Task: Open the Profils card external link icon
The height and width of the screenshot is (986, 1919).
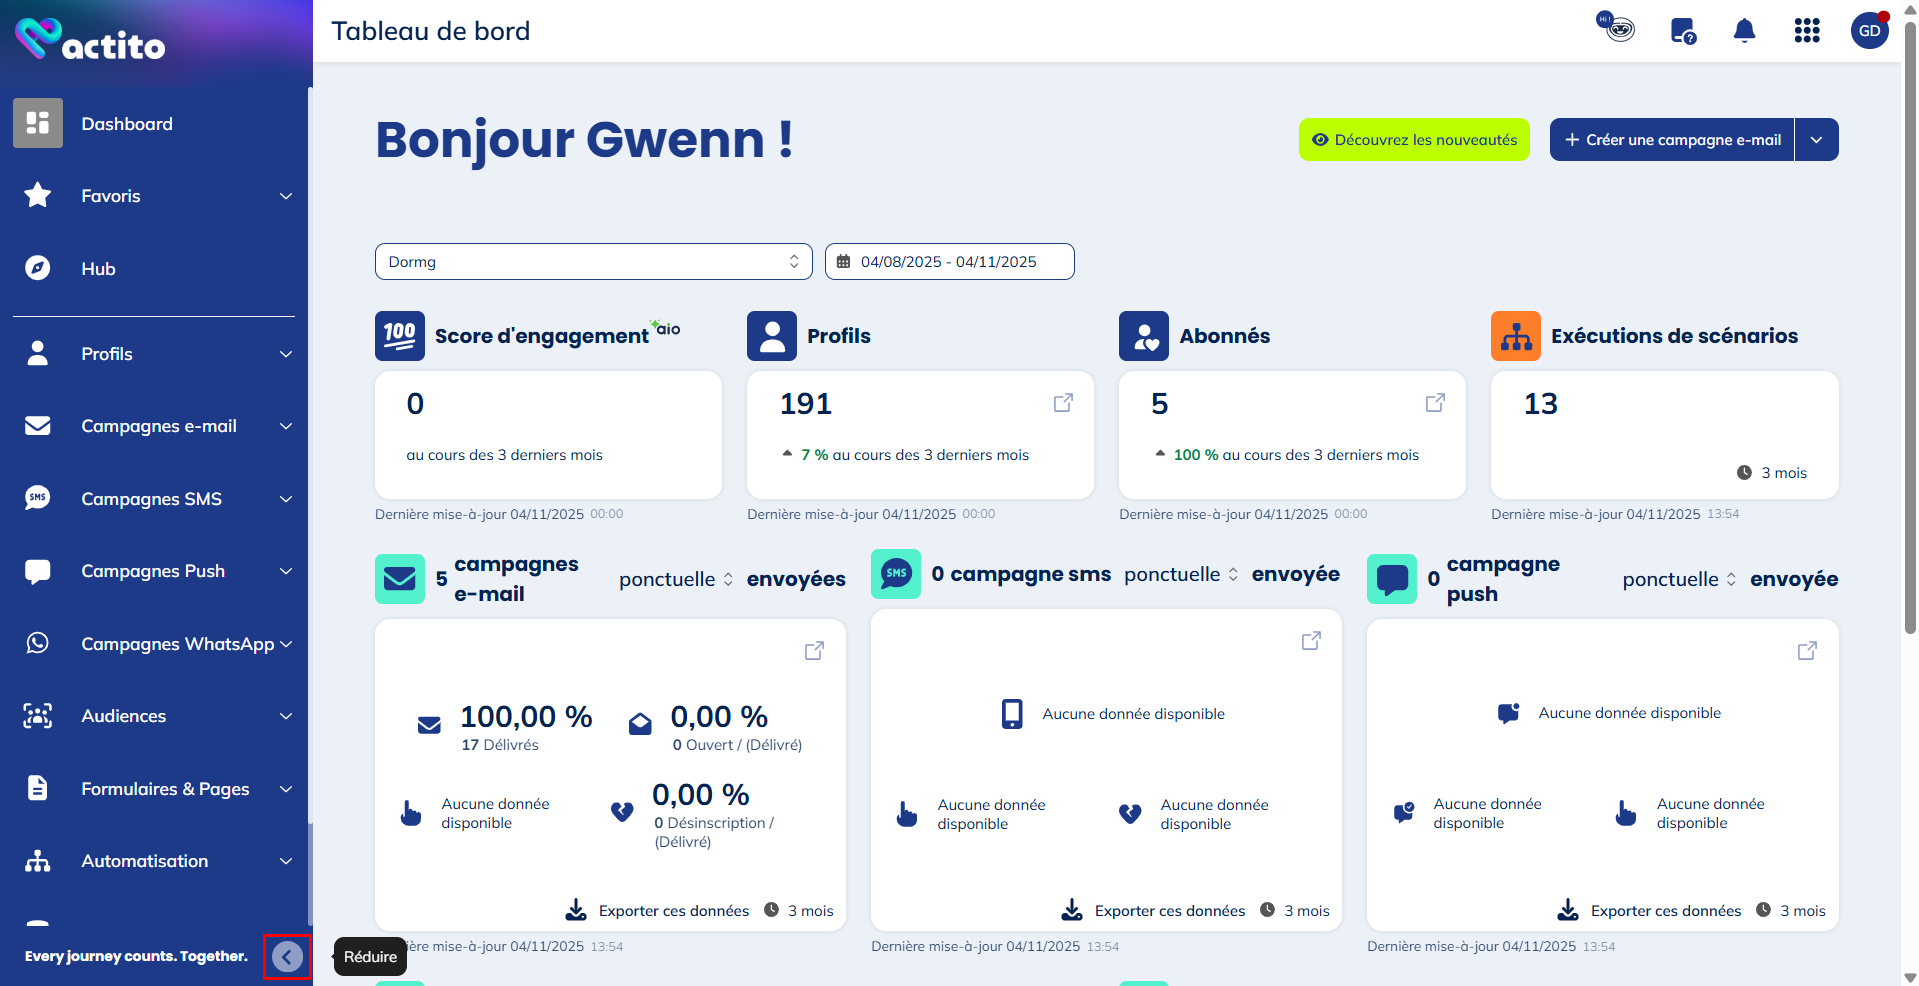Action: (x=1063, y=402)
